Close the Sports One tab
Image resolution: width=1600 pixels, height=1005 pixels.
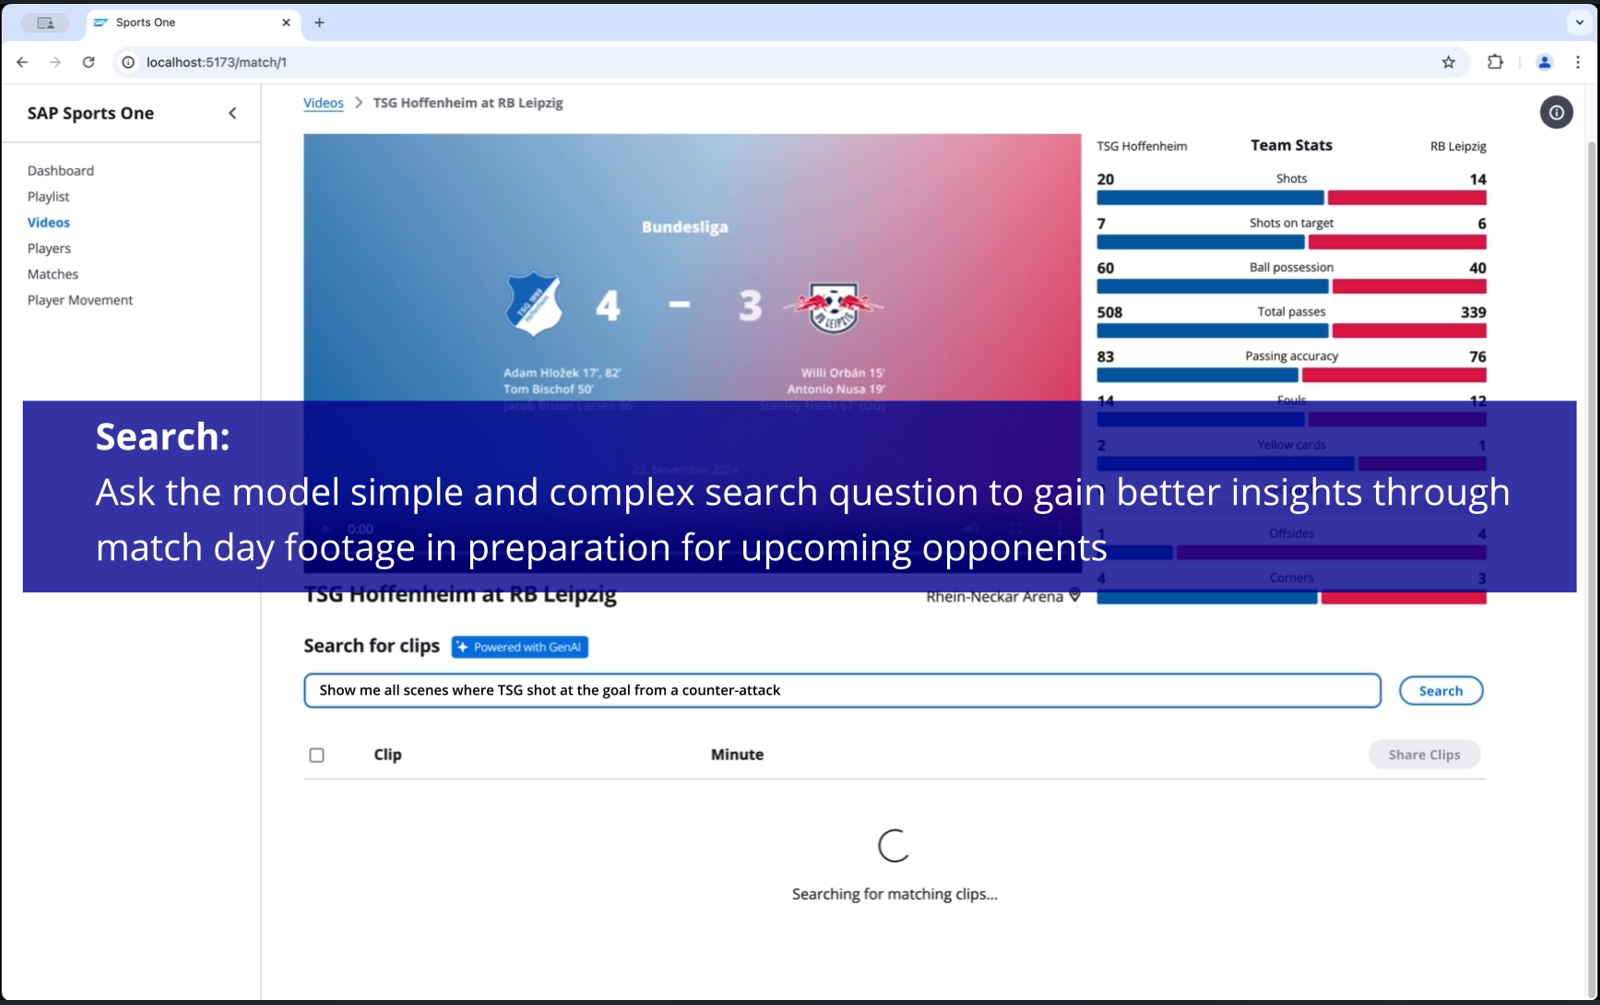286,22
